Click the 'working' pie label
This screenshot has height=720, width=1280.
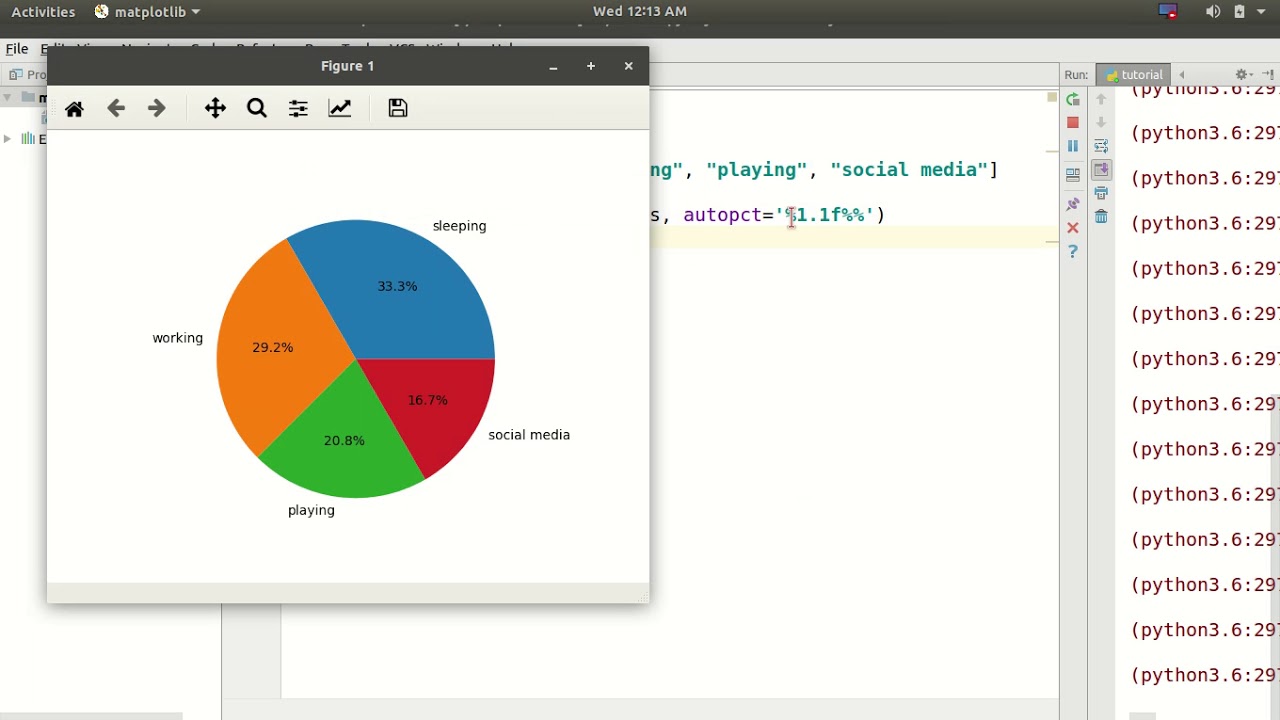(177, 338)
